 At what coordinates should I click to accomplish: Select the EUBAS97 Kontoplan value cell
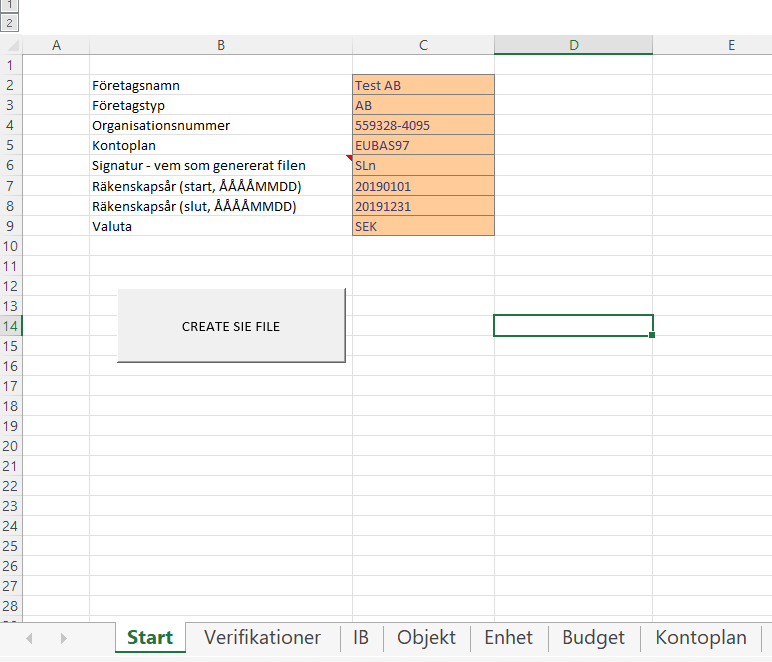click(x=423, y=146)
